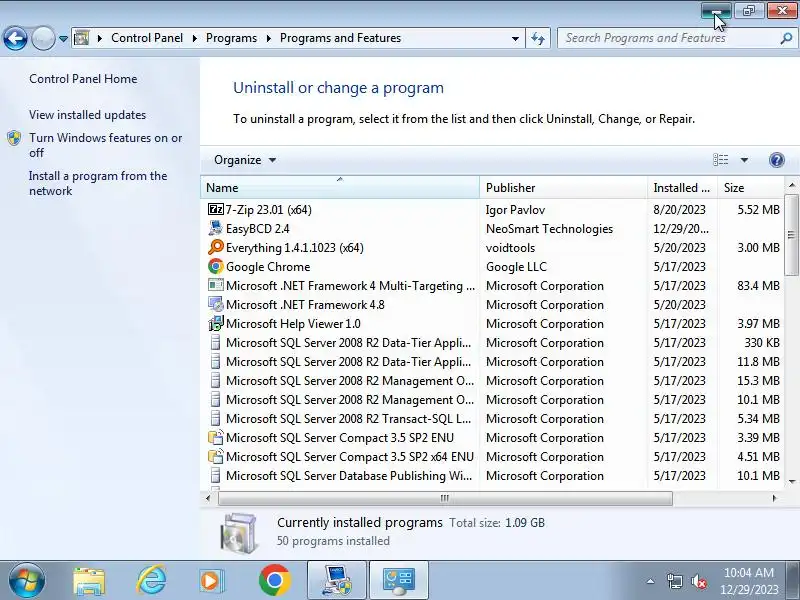
Task: Open Windows Media Player from the taskbar
Action: pos(211,581)
